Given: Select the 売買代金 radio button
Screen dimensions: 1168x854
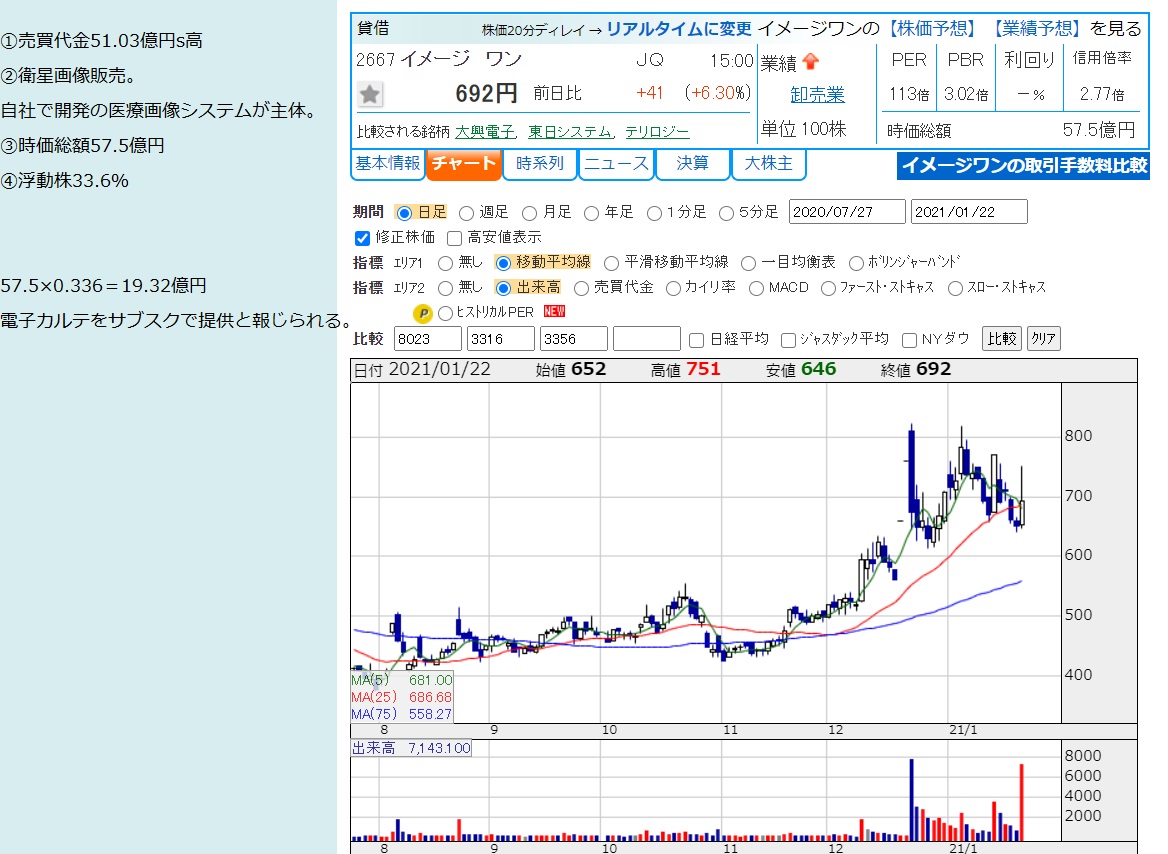Looking at the screenshot, I should [x=581, y=288].
